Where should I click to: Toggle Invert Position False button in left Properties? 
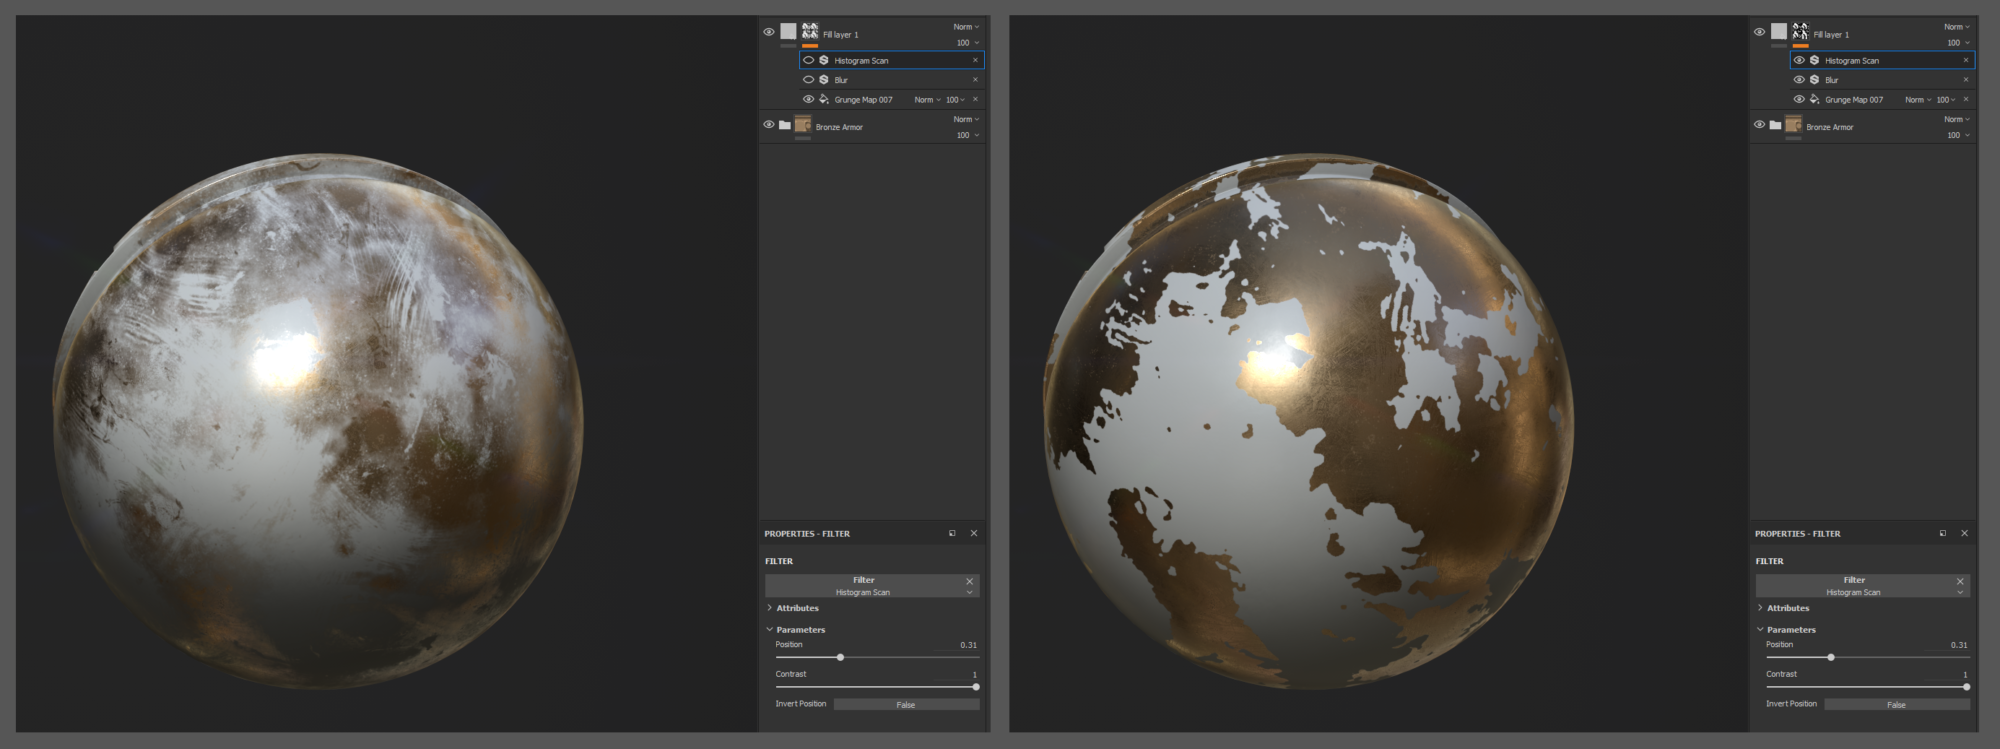point(906,705)
